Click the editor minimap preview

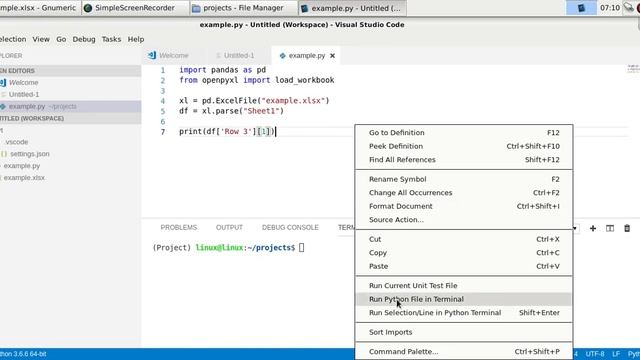pyautogui.click(x=633, y=68)
